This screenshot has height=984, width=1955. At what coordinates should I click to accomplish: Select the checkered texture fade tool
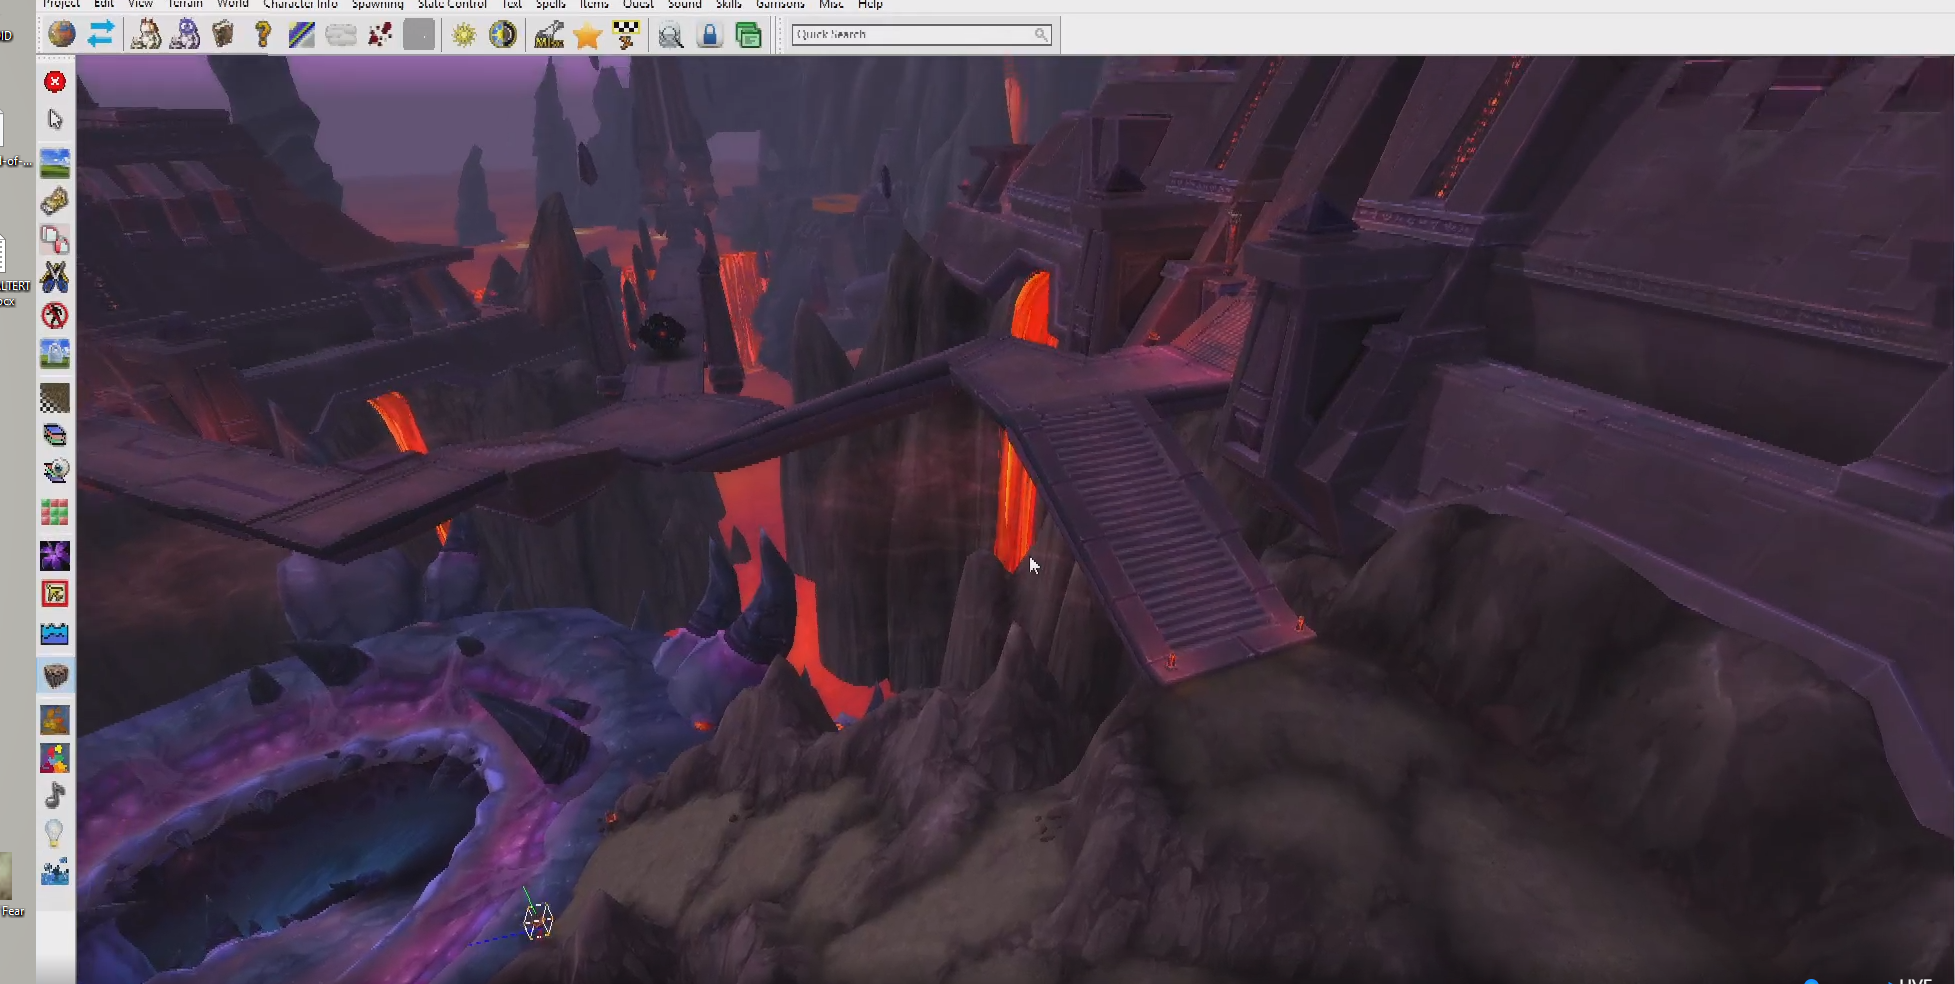tap(55, 398)
